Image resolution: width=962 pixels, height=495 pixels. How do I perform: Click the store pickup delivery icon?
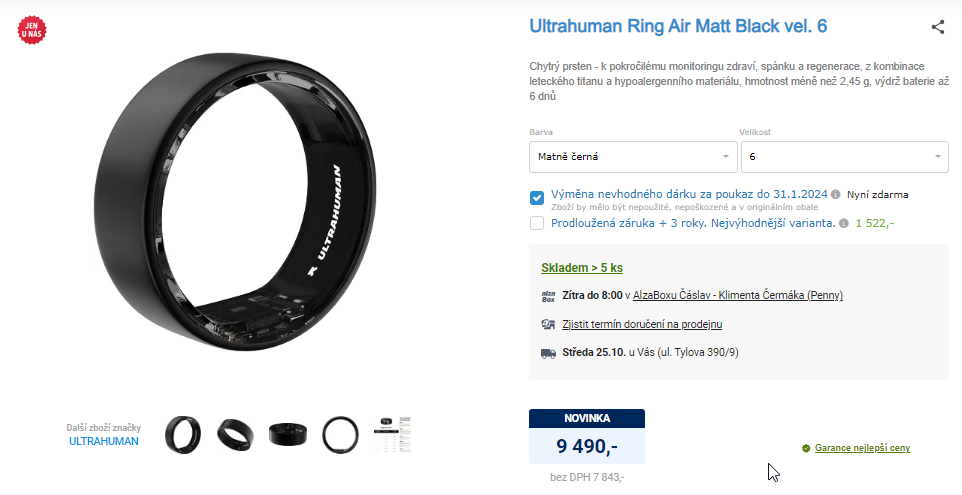pyautogui.click(x=548, y=324)
